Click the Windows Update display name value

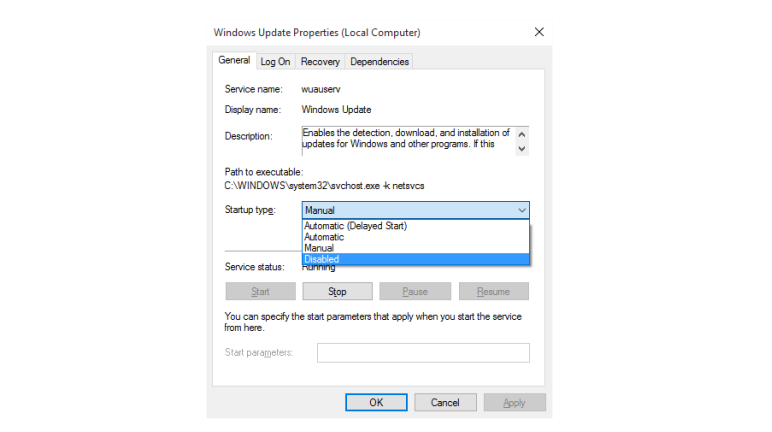(336, 109)
